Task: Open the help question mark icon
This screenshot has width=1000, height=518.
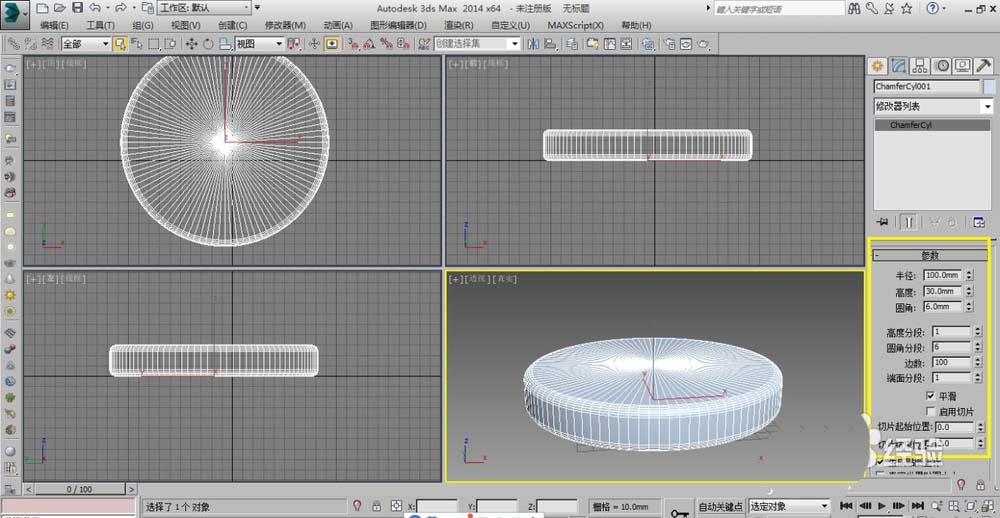Action: click(932, 9)
